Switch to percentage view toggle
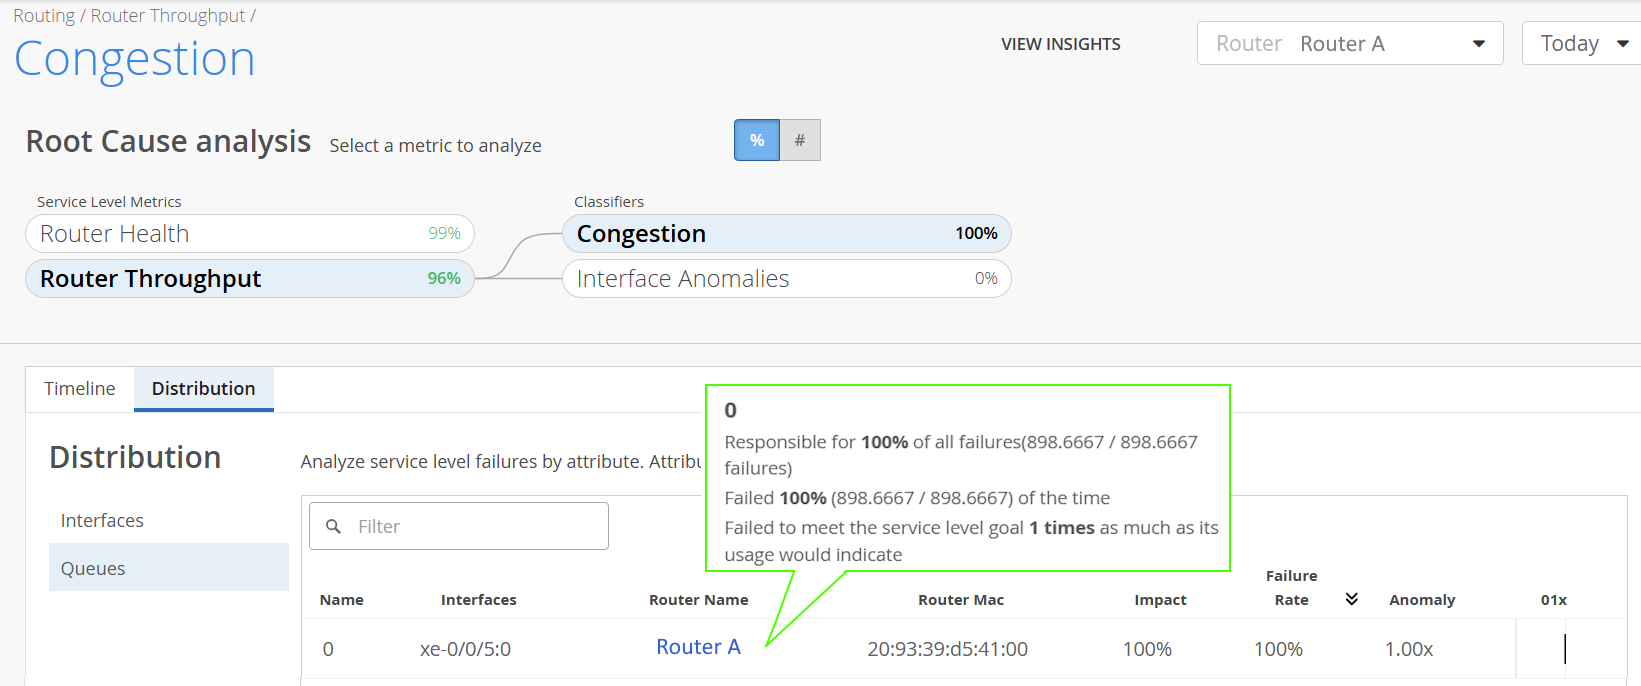 [x=757, y=140]
